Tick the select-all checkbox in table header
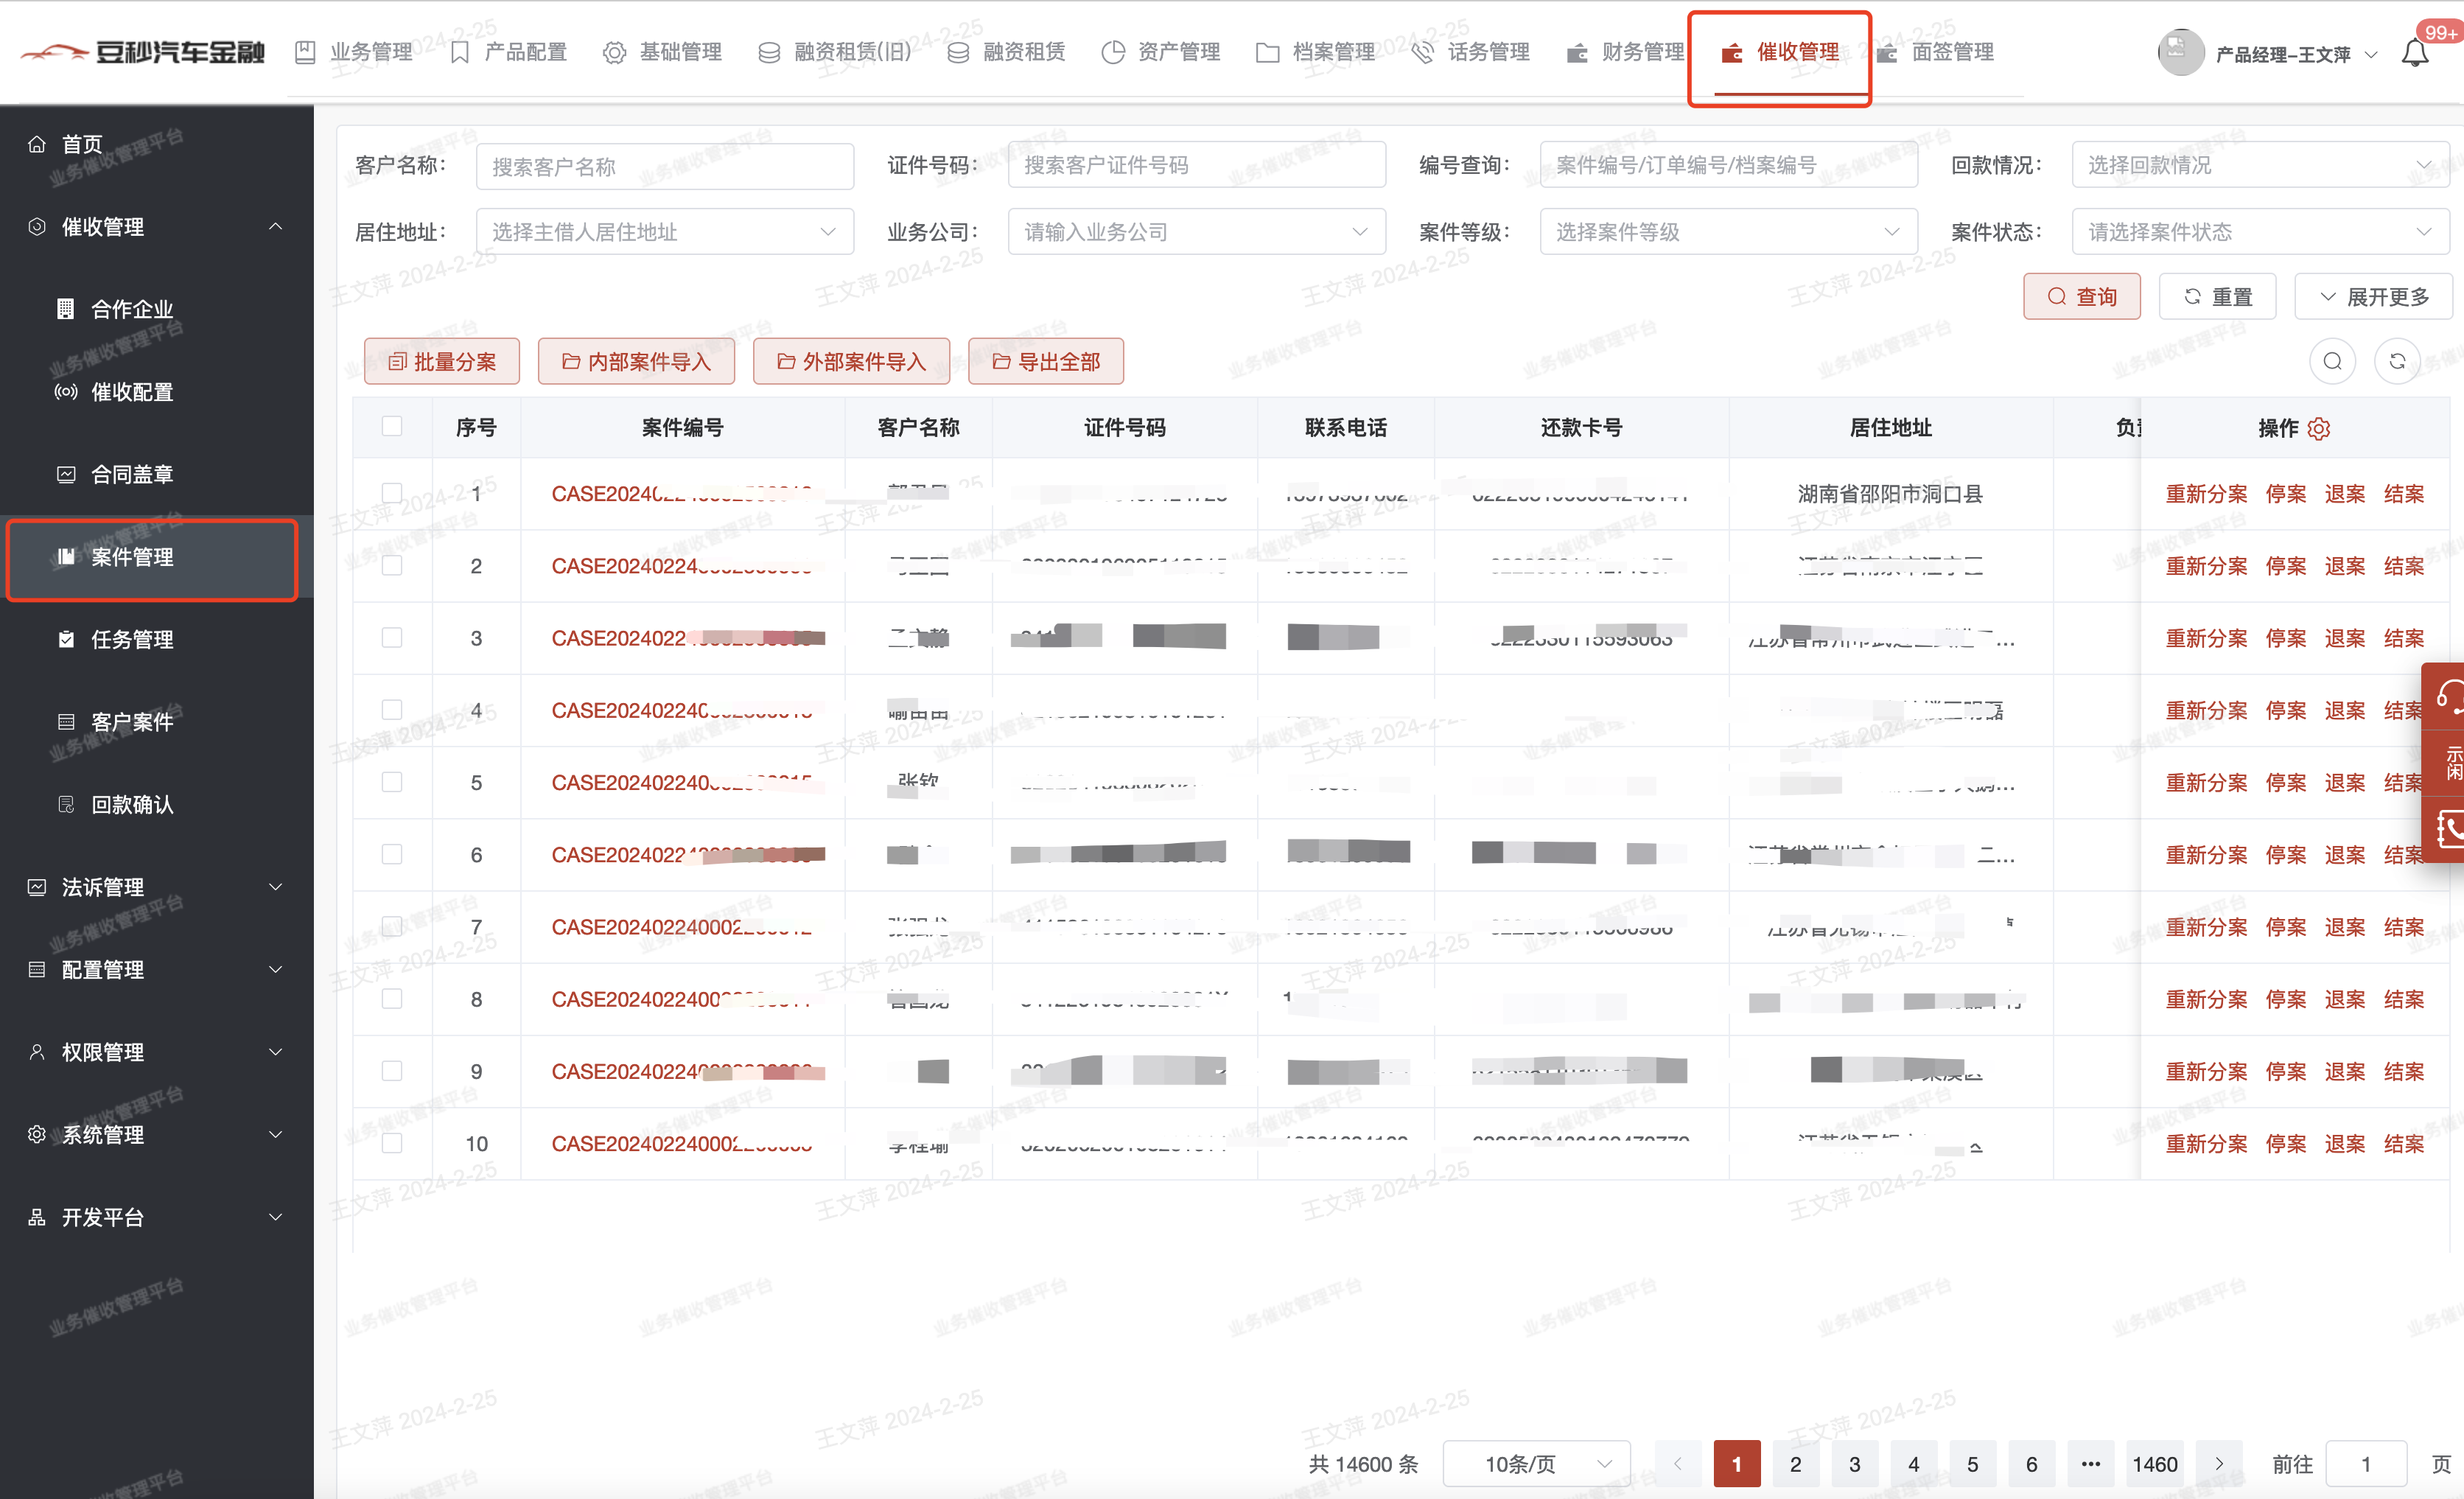Screen dimensions: 2464x1499 [392, 427]
